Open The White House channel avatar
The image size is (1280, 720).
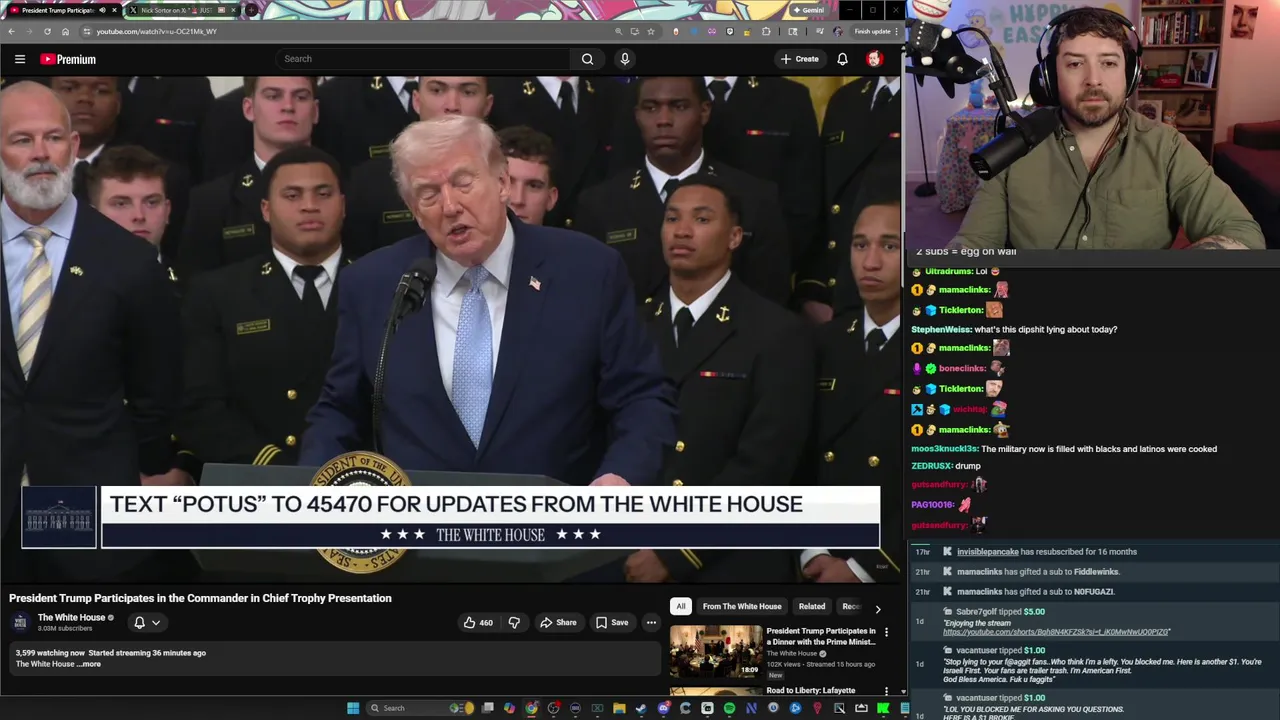[x=20, y=622]
